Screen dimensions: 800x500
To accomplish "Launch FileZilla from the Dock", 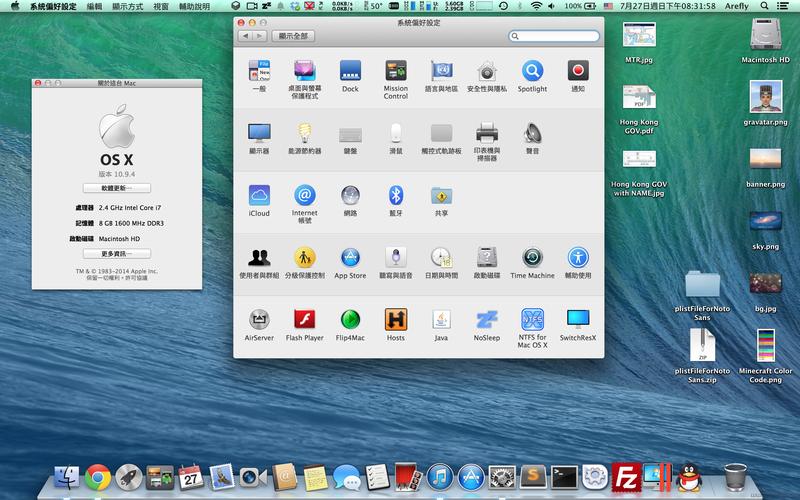I will tap(626, 478).
